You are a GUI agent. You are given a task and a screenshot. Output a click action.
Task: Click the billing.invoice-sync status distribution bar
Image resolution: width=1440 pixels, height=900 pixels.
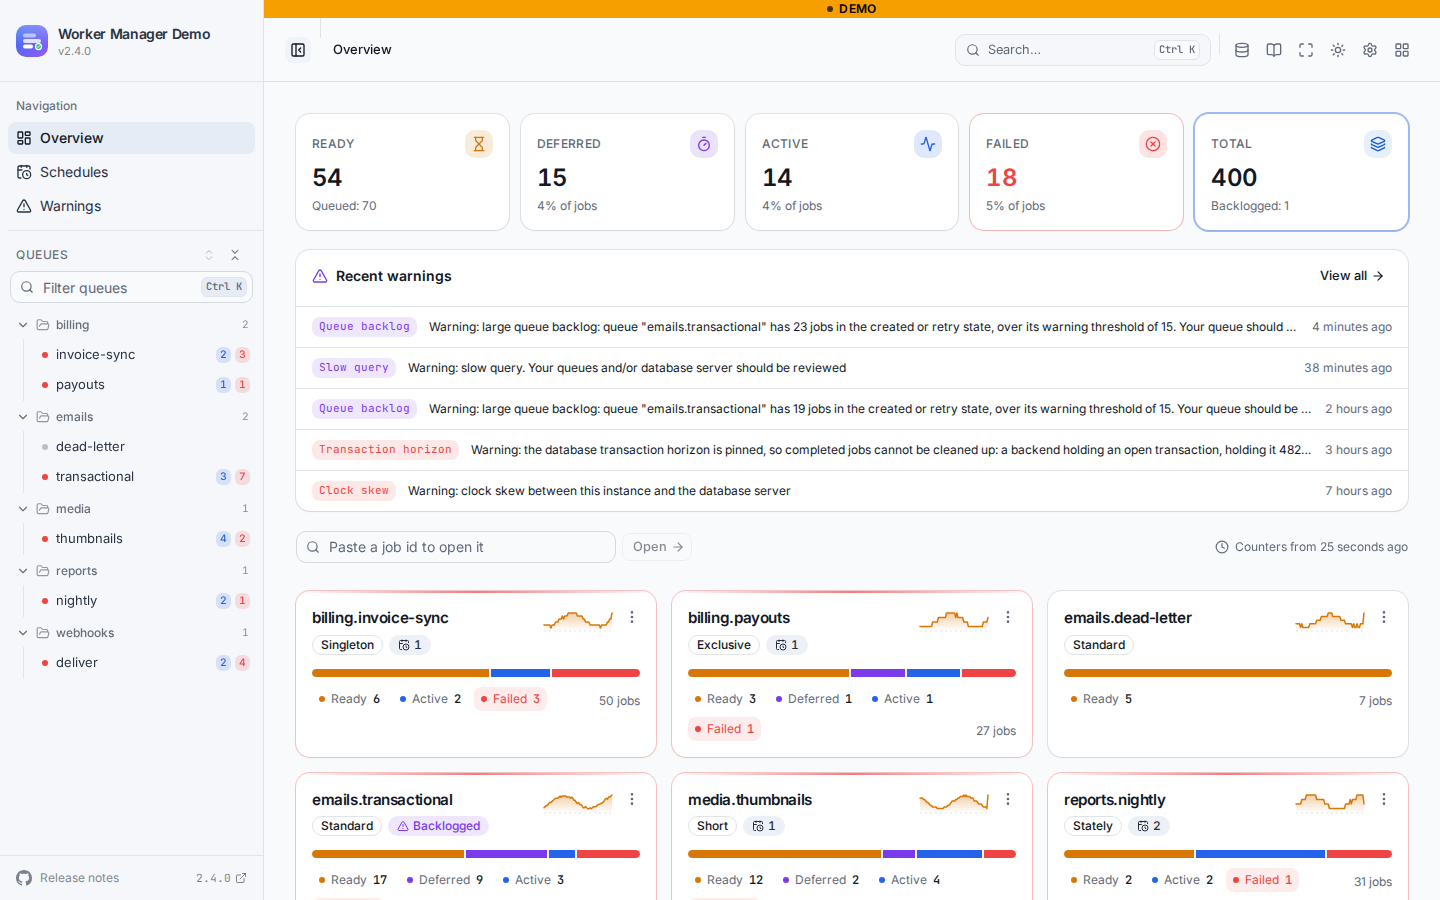(476, 673)
